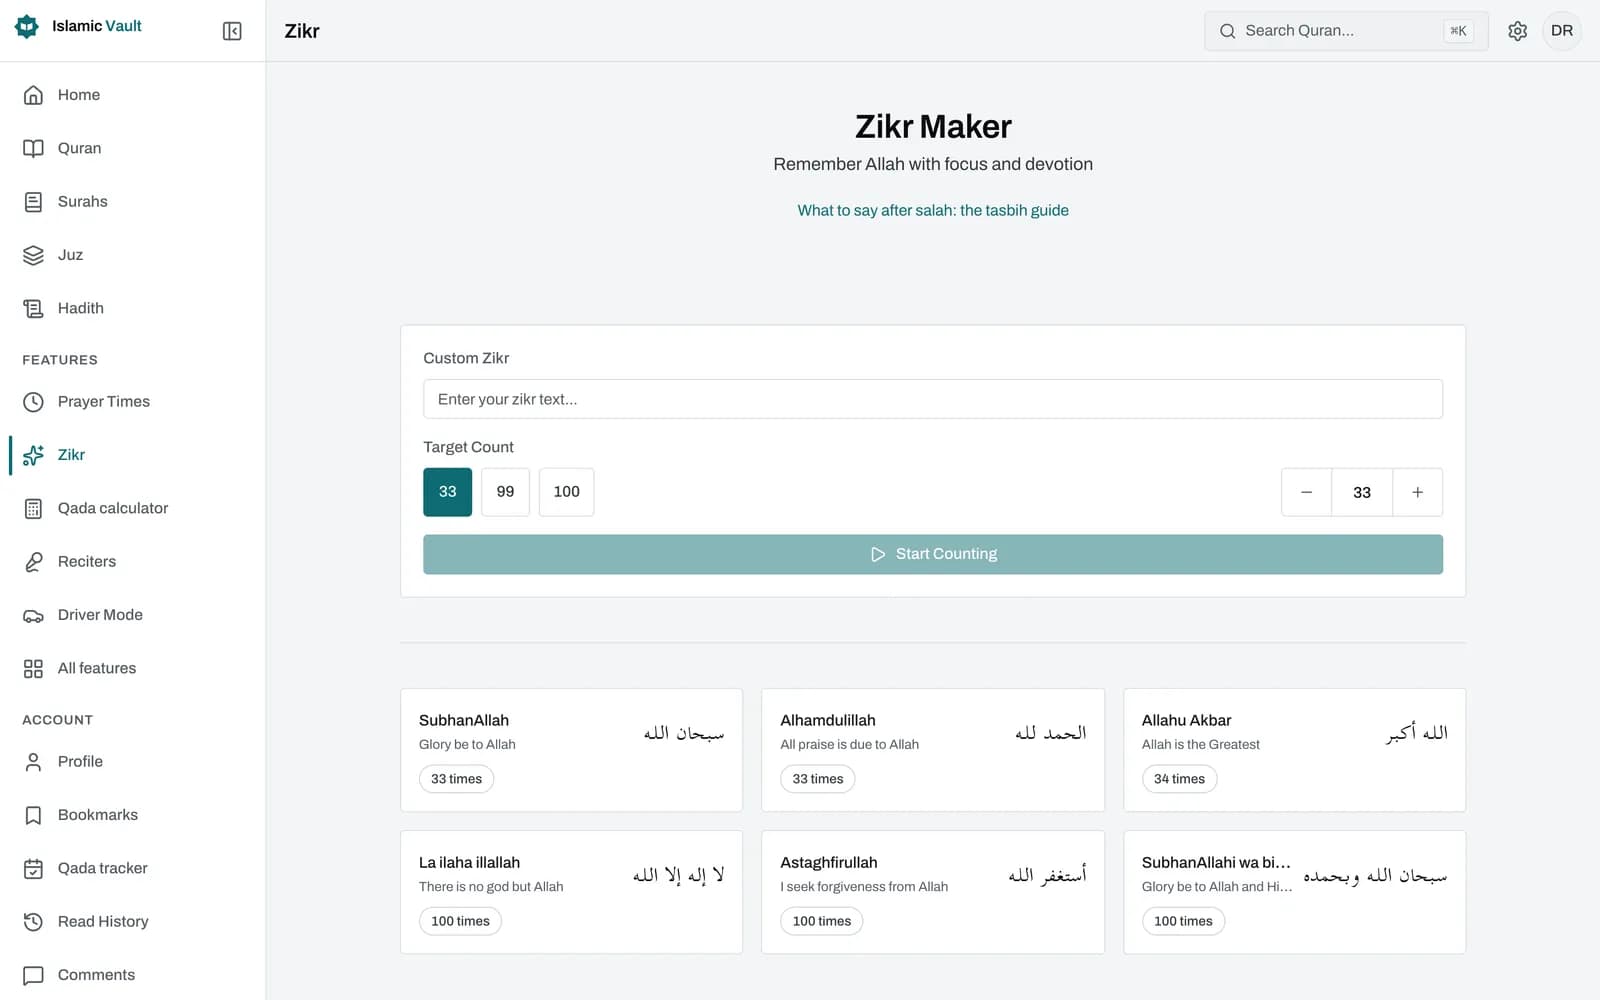
Task: Collapse the sidebar with panel icon
Action: coord(232,31)
